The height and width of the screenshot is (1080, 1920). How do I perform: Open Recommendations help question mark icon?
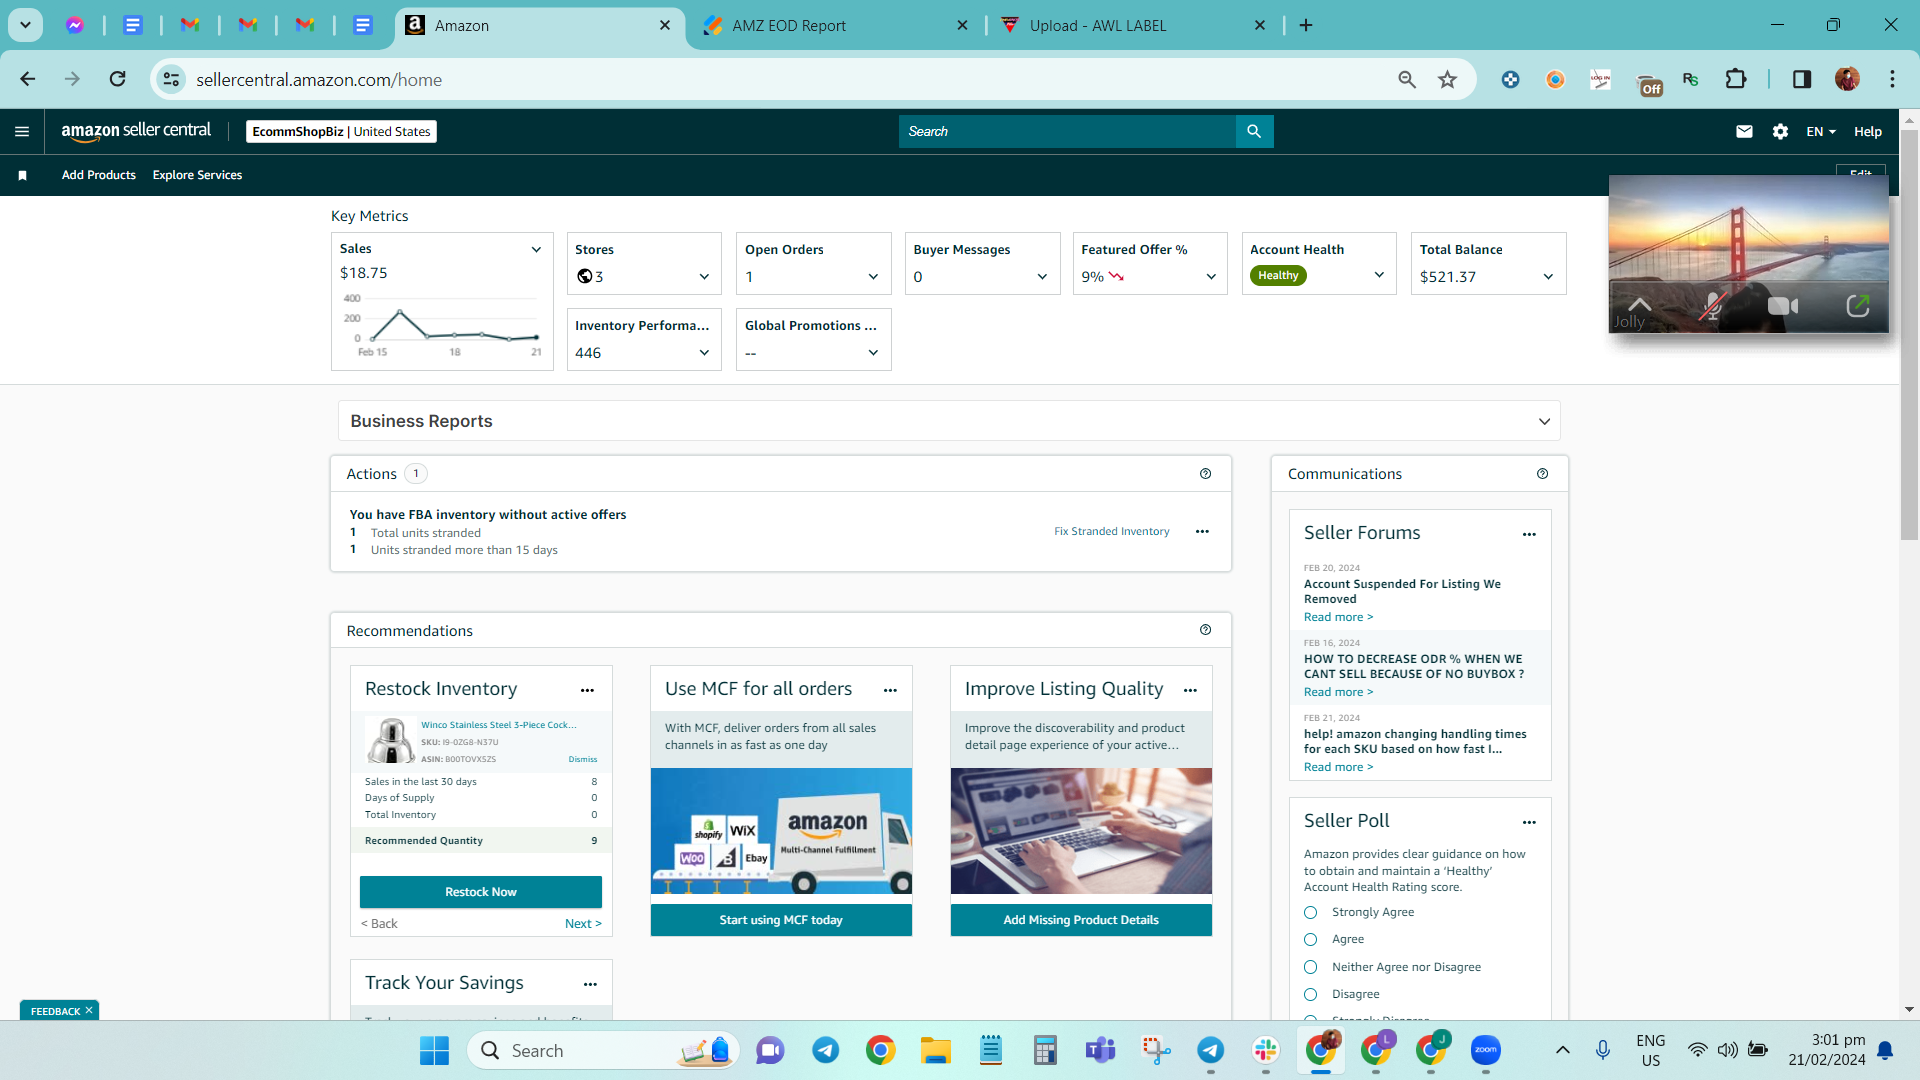[x=1205, y=630]
